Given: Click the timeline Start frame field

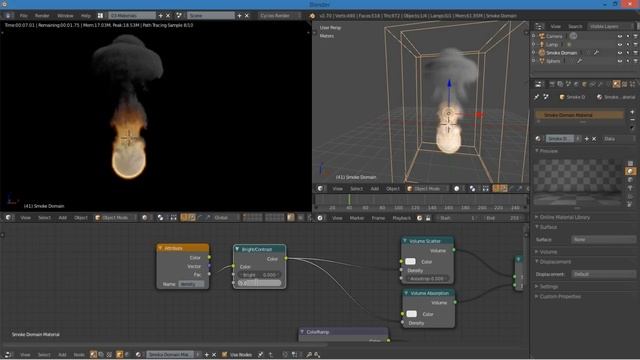Looking at the screenshot, I should pyautogui.click(x=457, y=218).
